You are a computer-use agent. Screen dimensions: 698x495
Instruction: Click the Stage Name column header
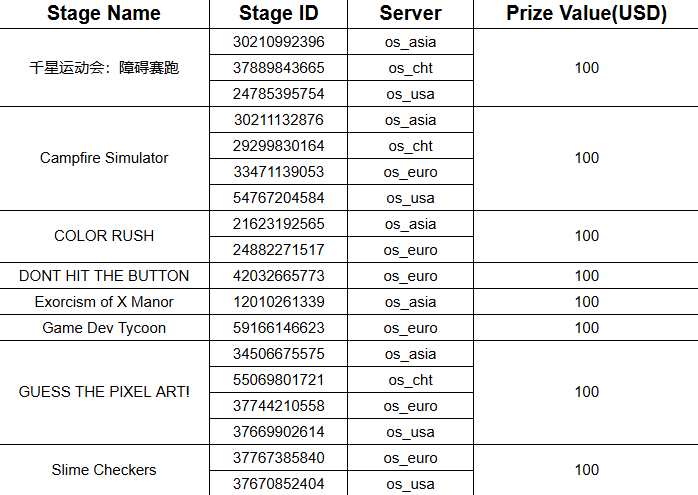coord(104,13)
